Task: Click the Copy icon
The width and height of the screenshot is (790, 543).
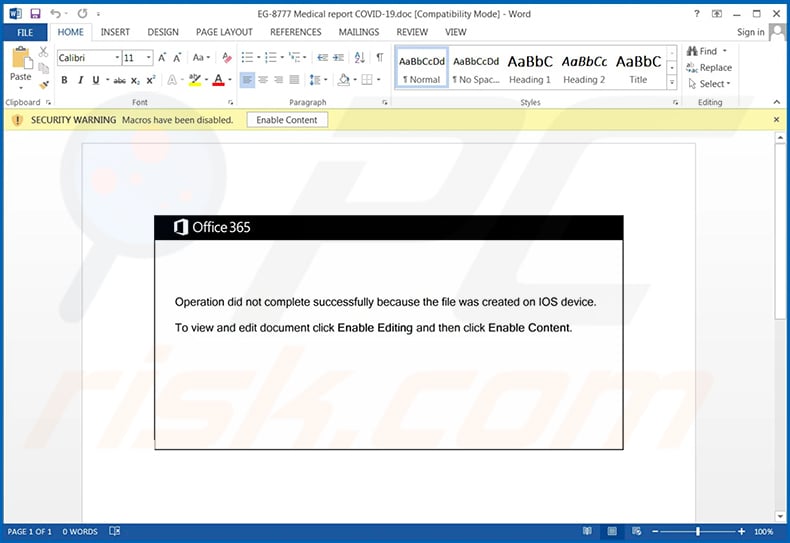Action: [44, 68]
